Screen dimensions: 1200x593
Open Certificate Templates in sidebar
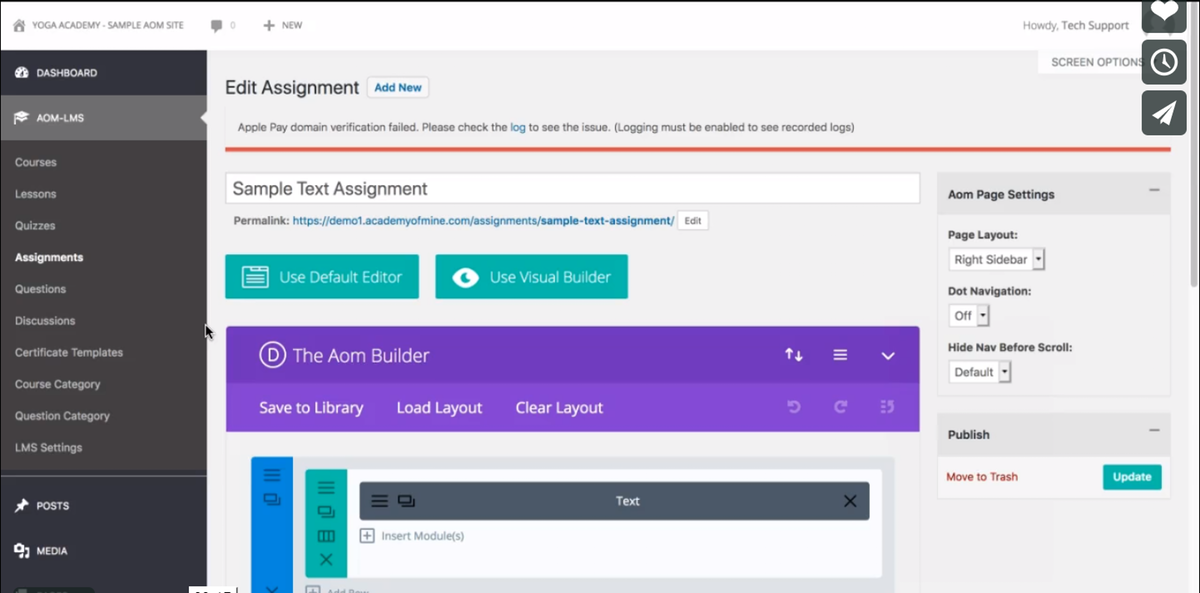[x=69, y=352]
